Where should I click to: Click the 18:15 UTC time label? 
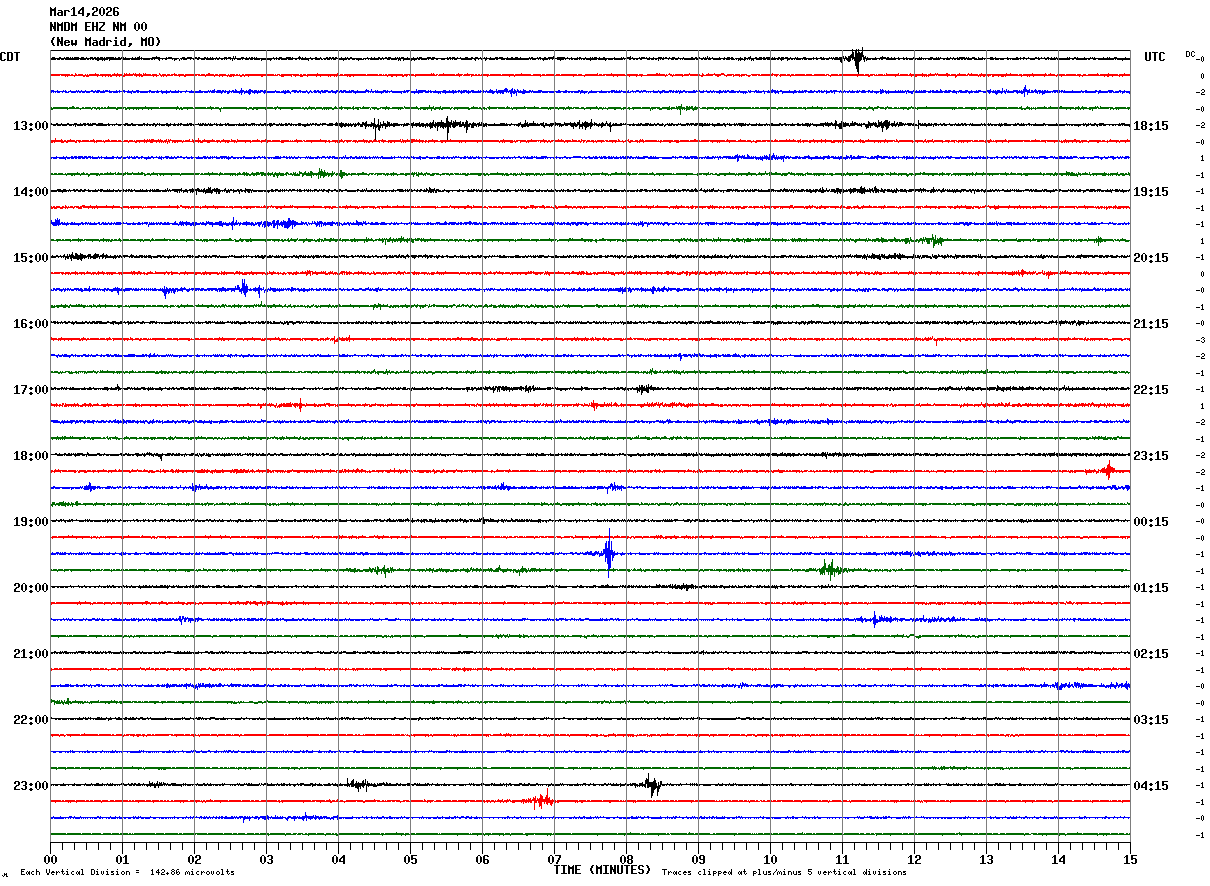point(1151,126)
